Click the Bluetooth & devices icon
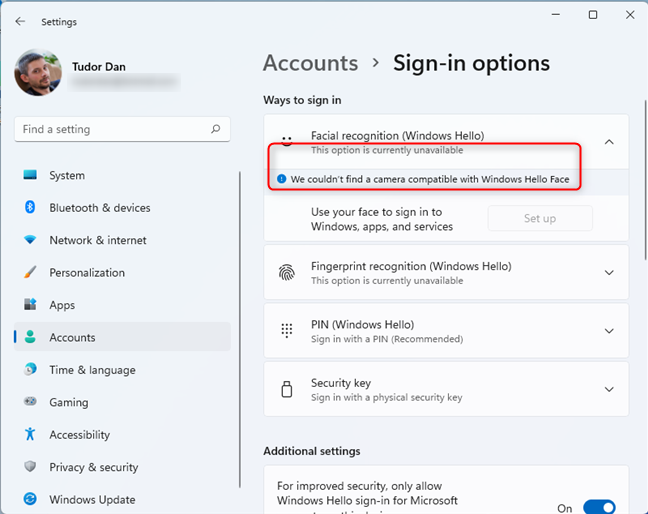 (x=30, y=207)
